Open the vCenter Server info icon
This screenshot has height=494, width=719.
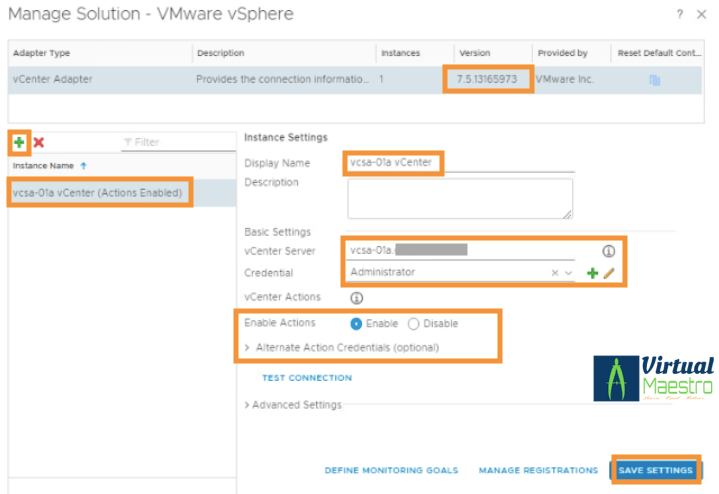[x=608, y=251]
